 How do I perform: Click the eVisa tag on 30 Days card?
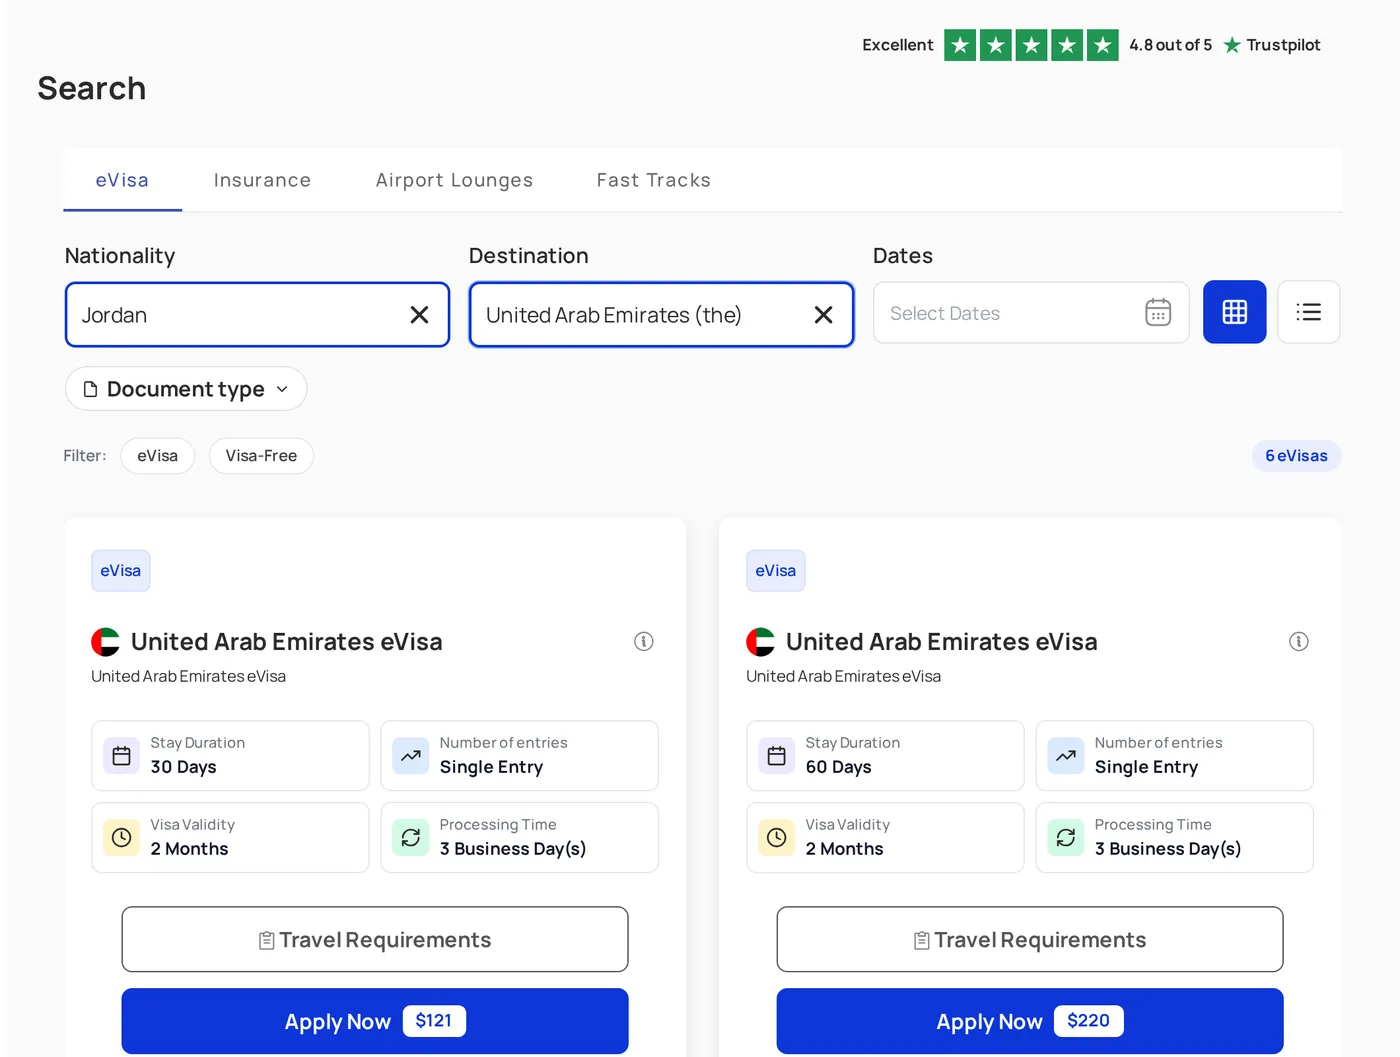(121, 571)
